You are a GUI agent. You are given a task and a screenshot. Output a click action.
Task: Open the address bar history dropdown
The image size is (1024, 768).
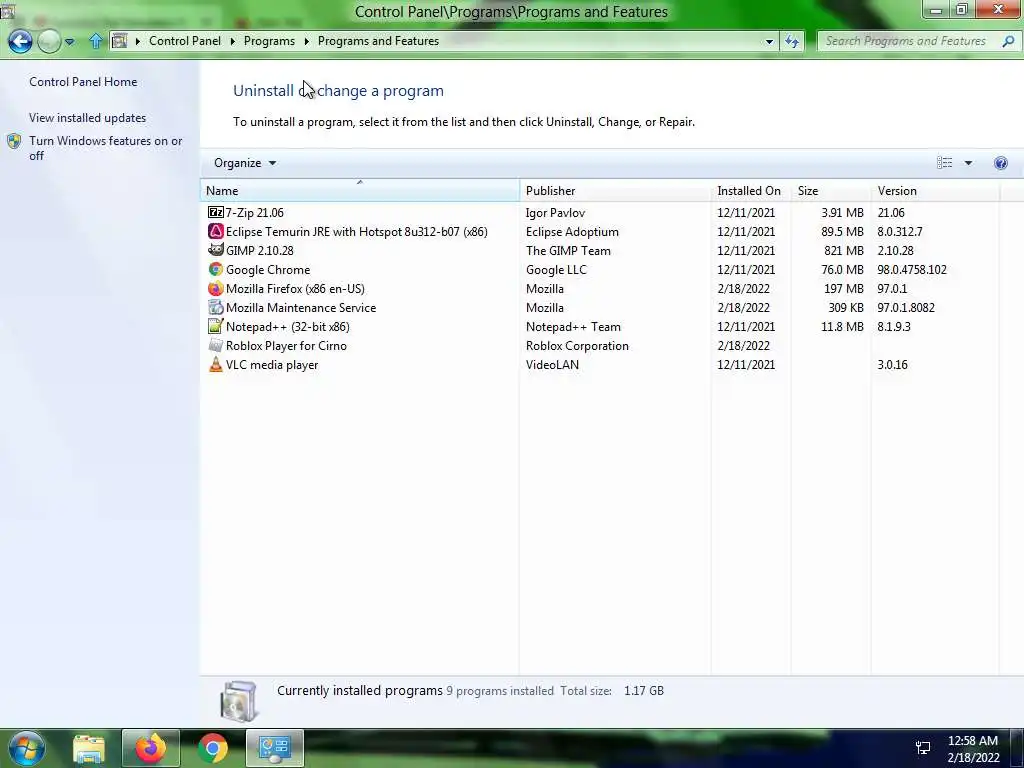[x=769, y=42]
